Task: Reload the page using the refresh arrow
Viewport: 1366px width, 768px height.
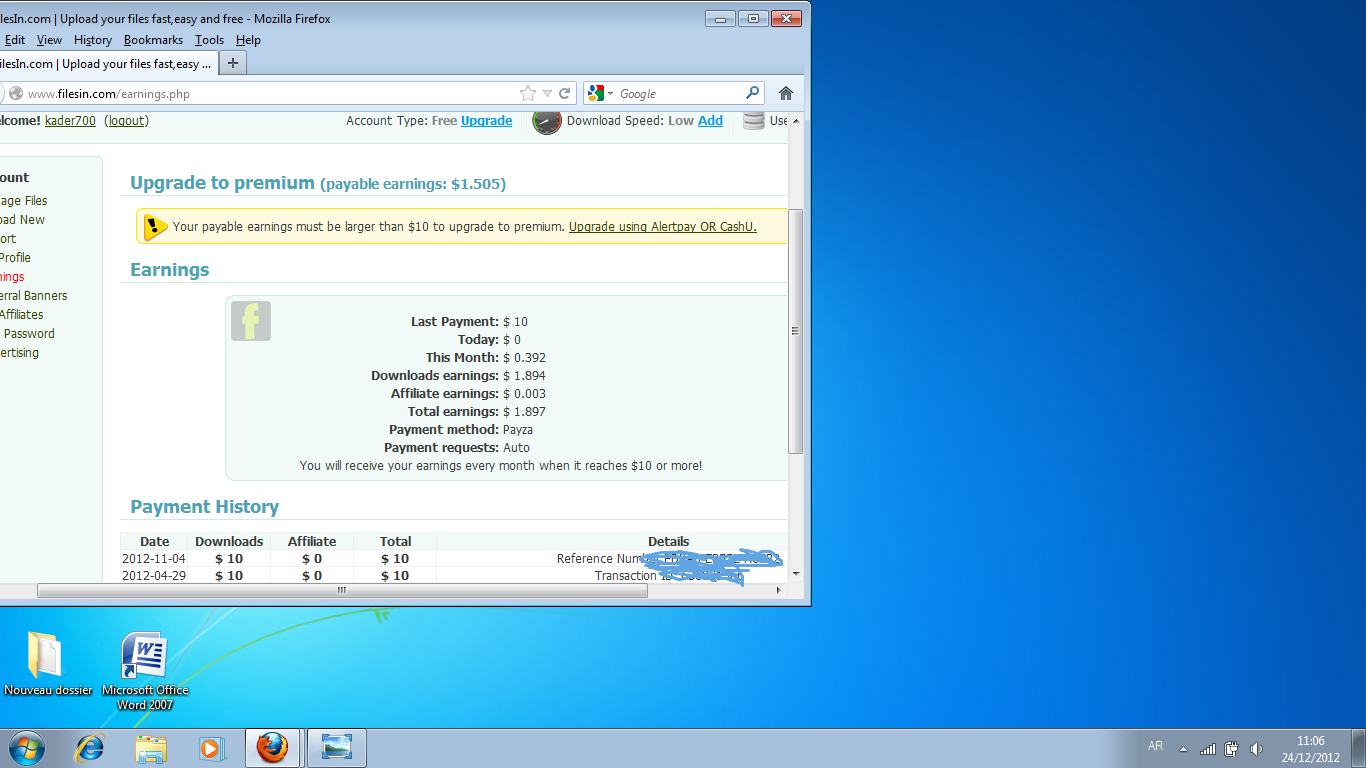Action: pos(565,93)
